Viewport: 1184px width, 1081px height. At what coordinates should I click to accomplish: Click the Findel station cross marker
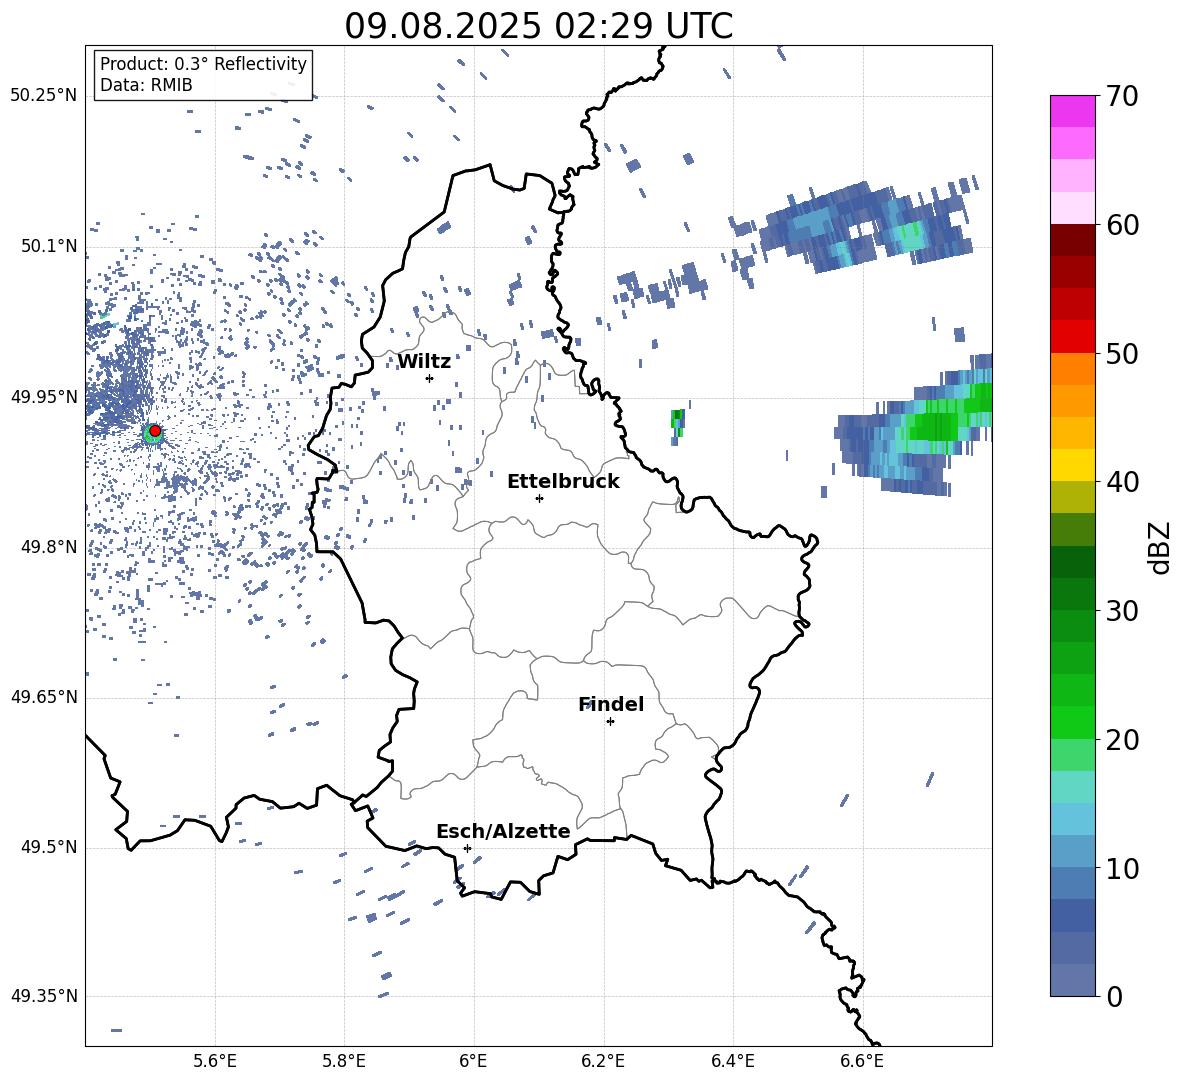(610, 722)
